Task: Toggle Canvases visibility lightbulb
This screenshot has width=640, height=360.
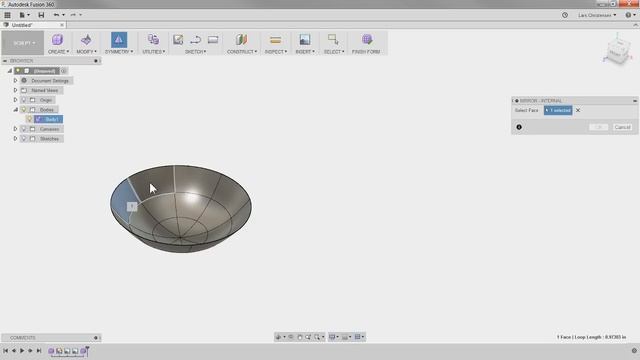Action: click(x=24, y=129)
